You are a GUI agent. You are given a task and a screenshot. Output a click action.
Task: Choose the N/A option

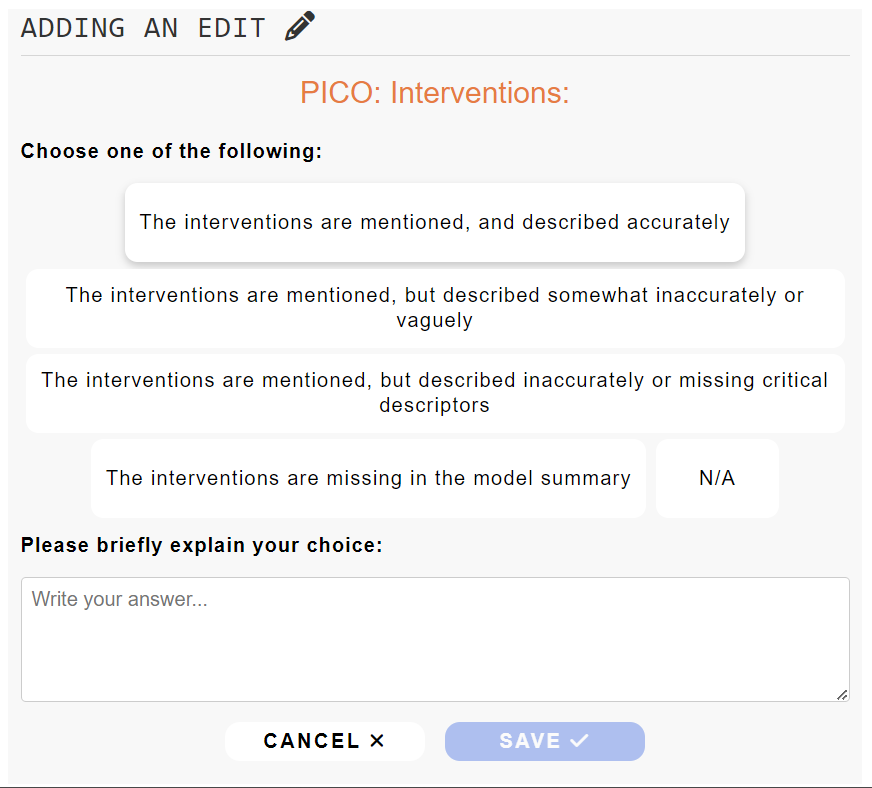pos(717,478)
